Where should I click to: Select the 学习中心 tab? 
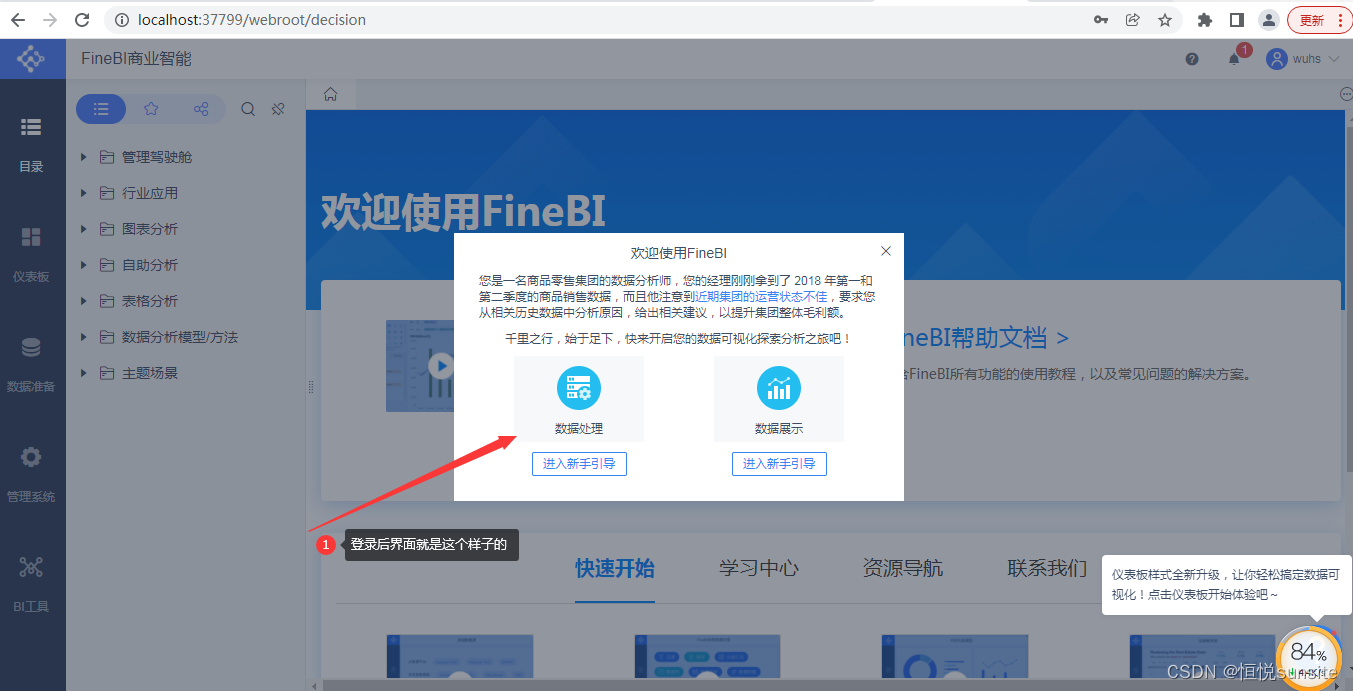pyautogui.click(x=759, y=569)
